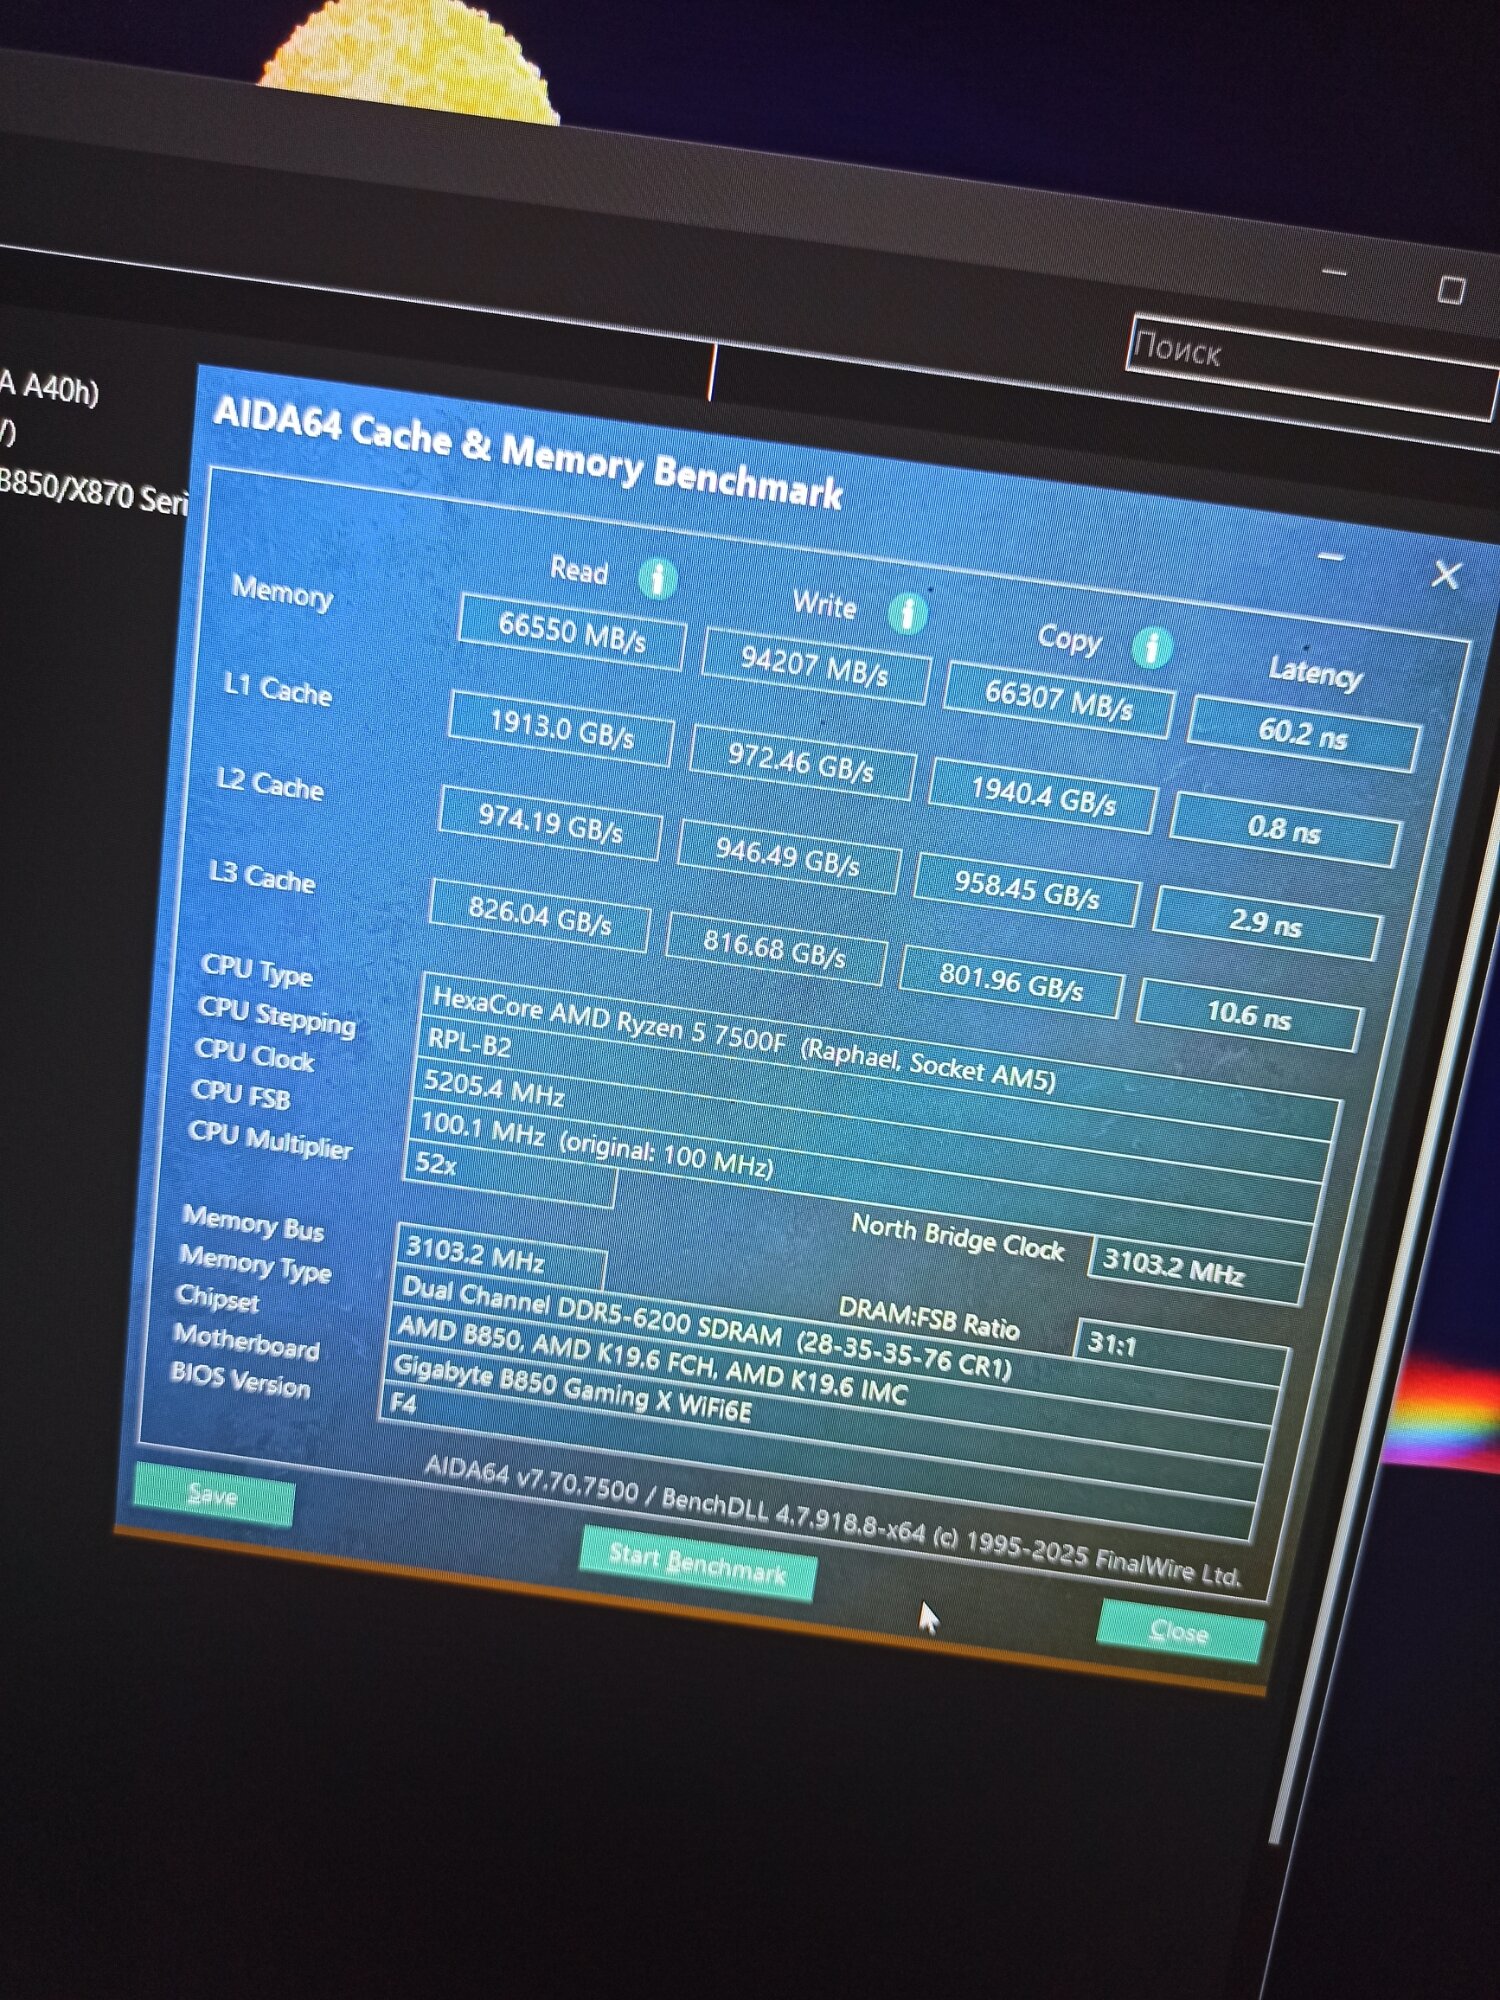This screenshot has width=1500, height=2000.
Task: Click the L1 Cache row label
Action: point(277,689)
